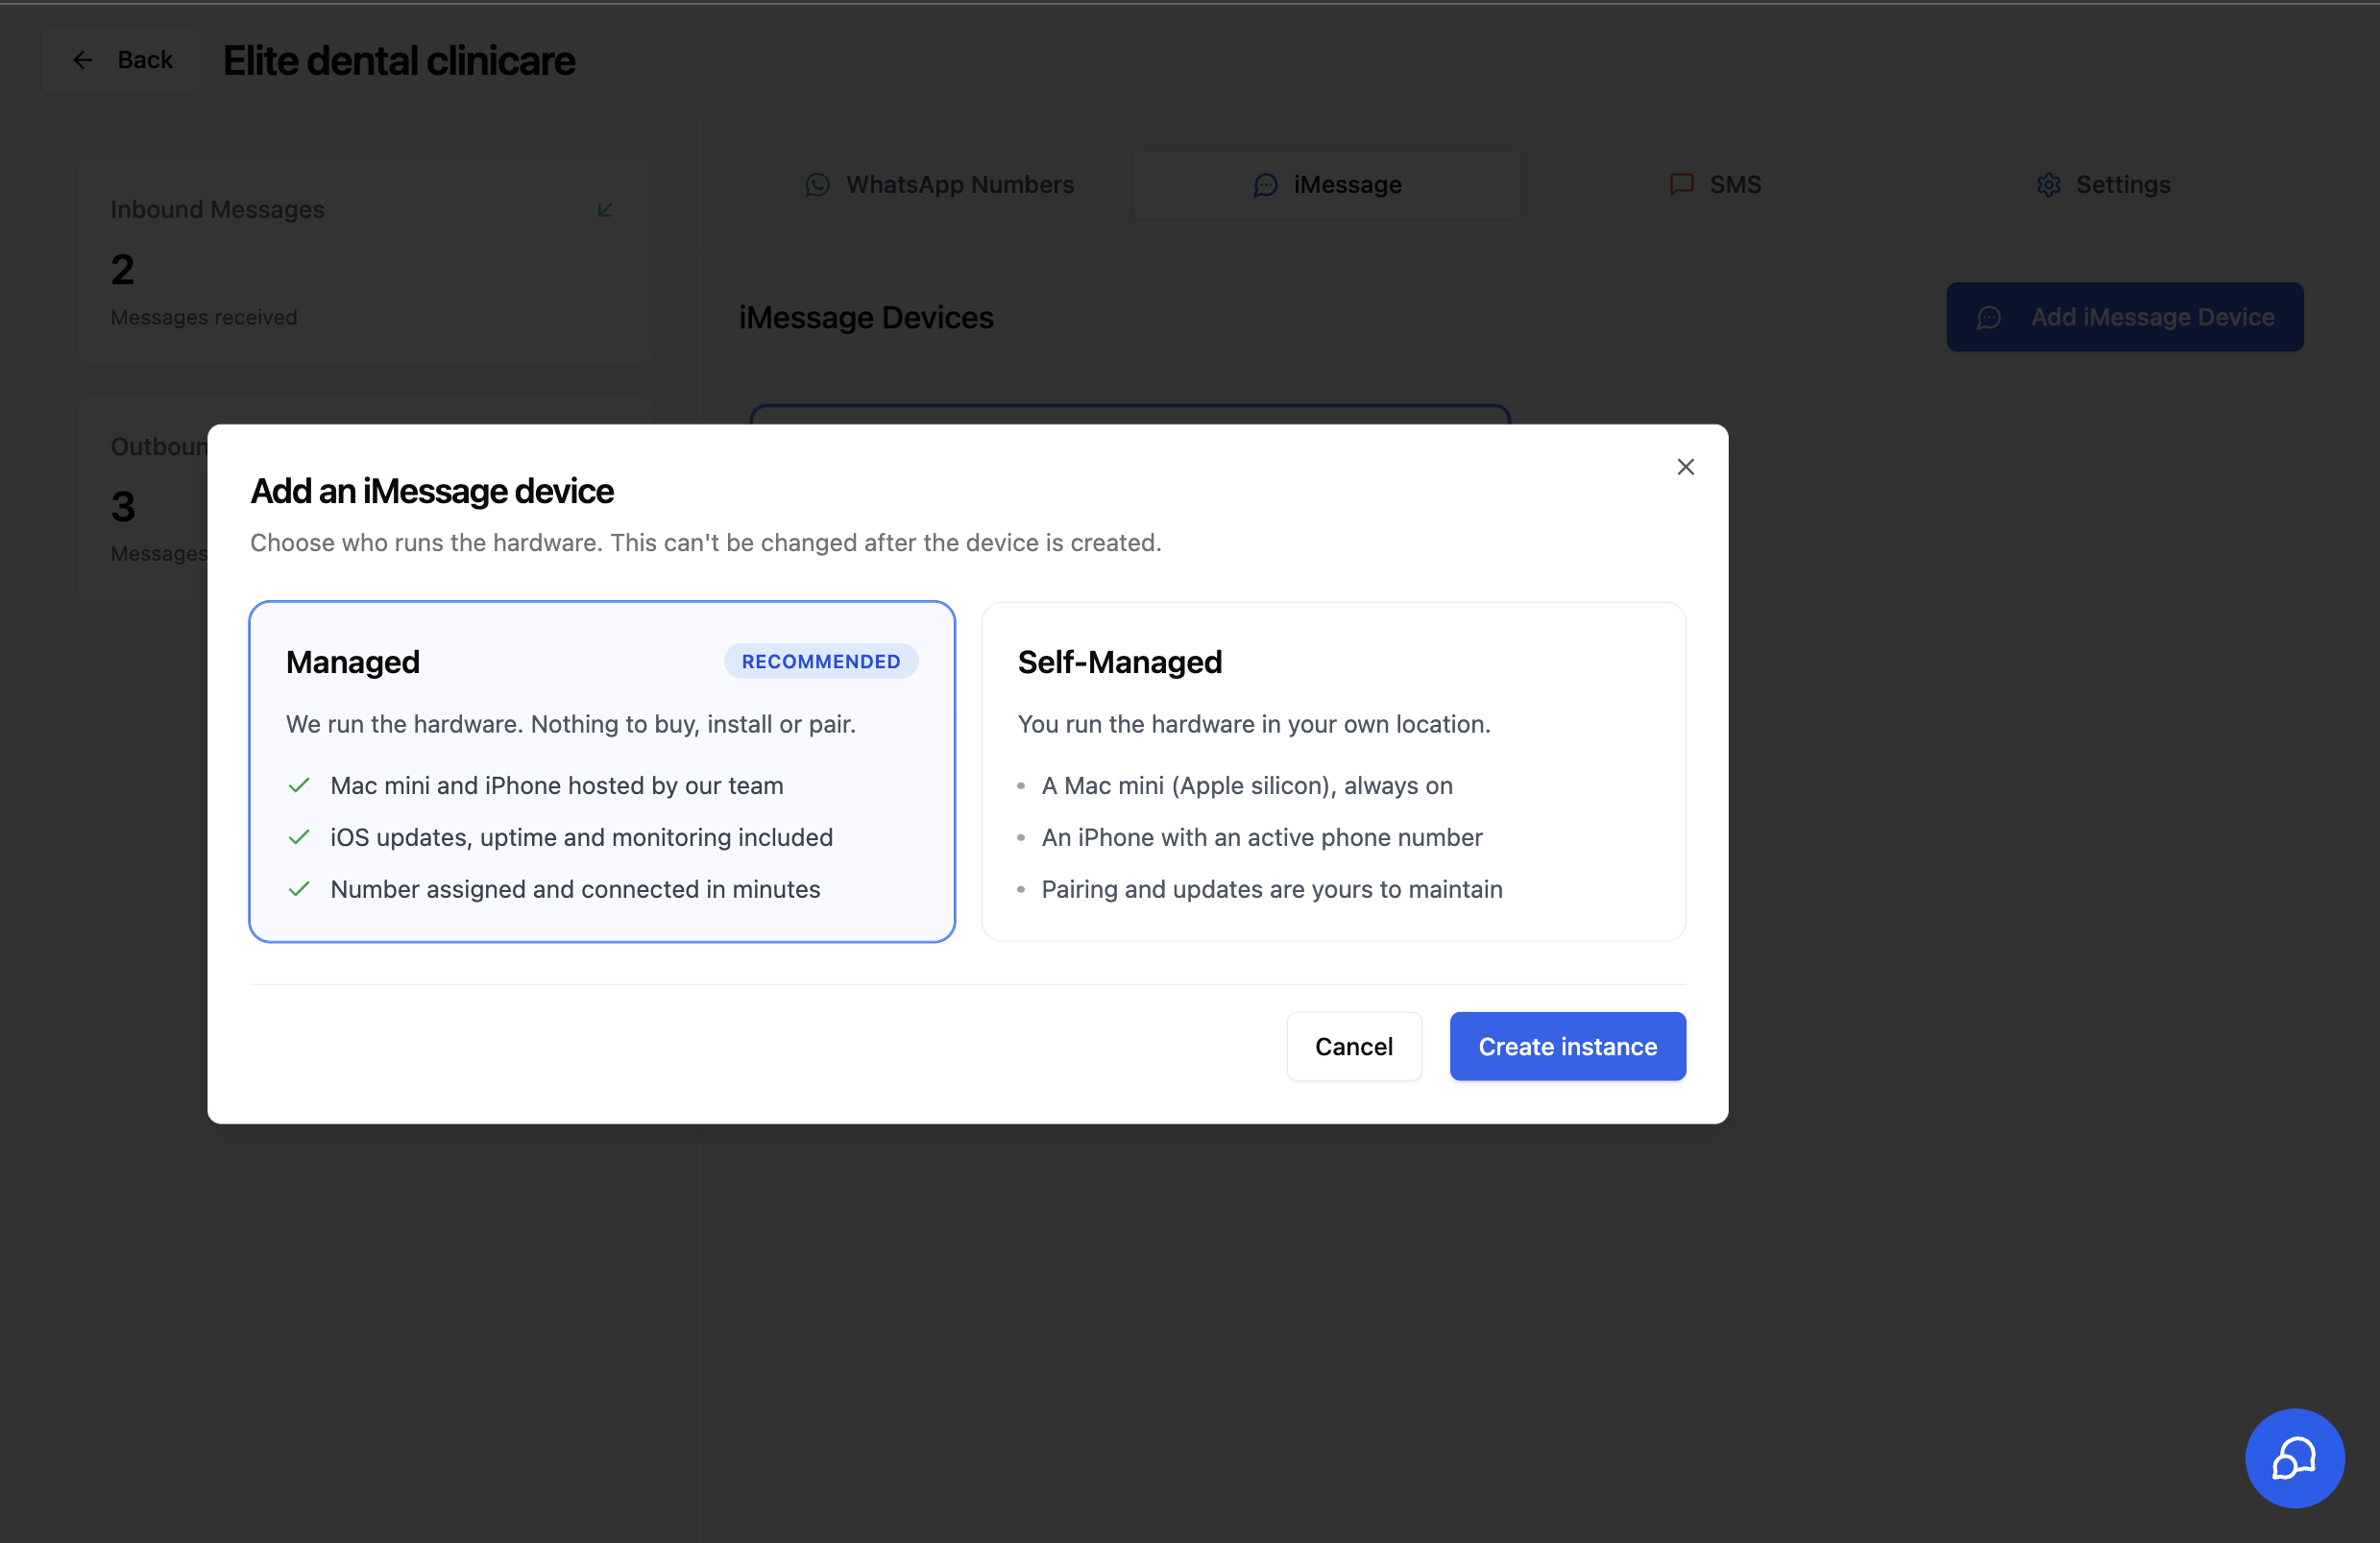The image size is (2380, 1543).
Task: Click 'We run the hardware' description text
Action: click(x=571, y=724)
